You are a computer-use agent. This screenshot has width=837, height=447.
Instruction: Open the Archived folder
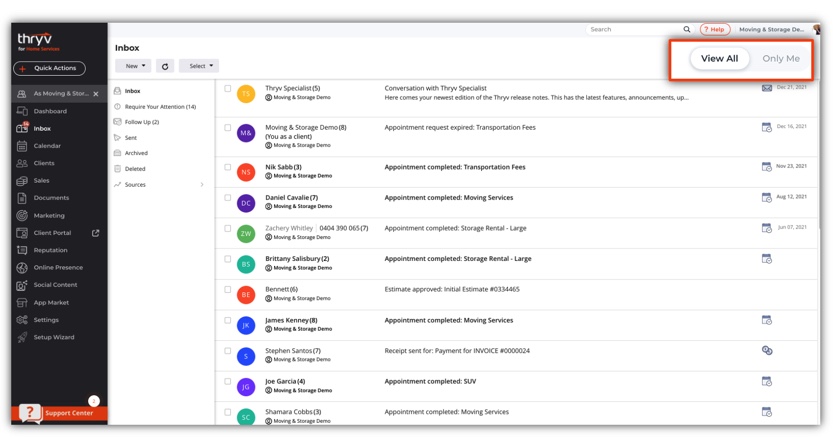coord(136,153)
